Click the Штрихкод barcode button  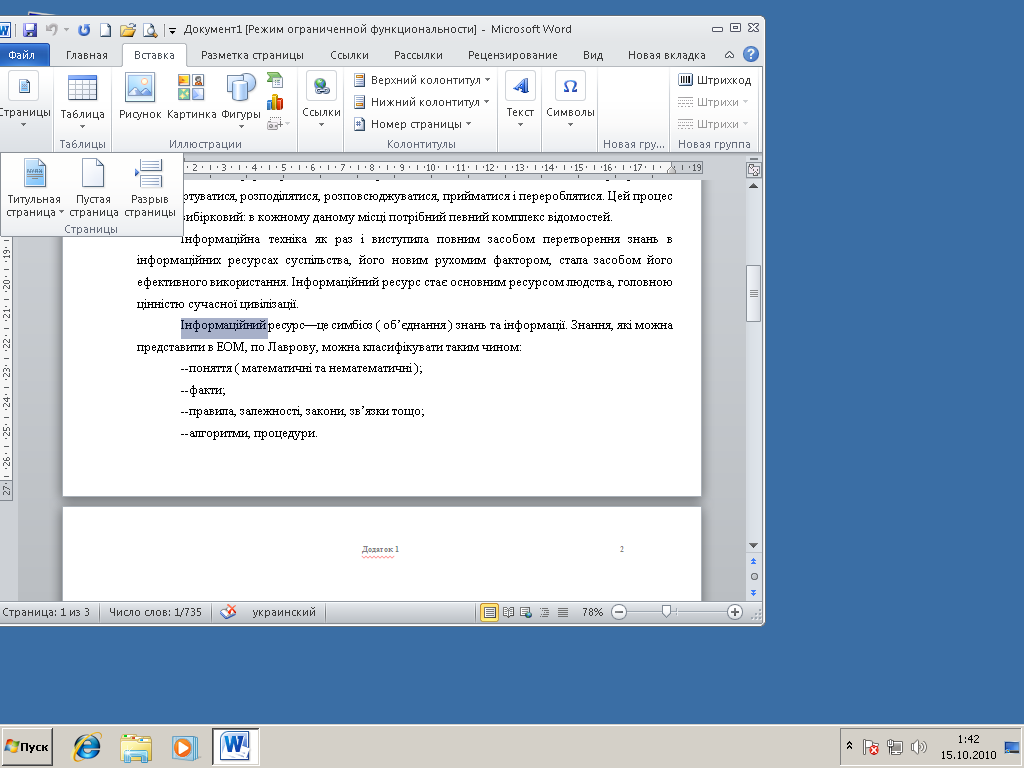coord(714,80)
